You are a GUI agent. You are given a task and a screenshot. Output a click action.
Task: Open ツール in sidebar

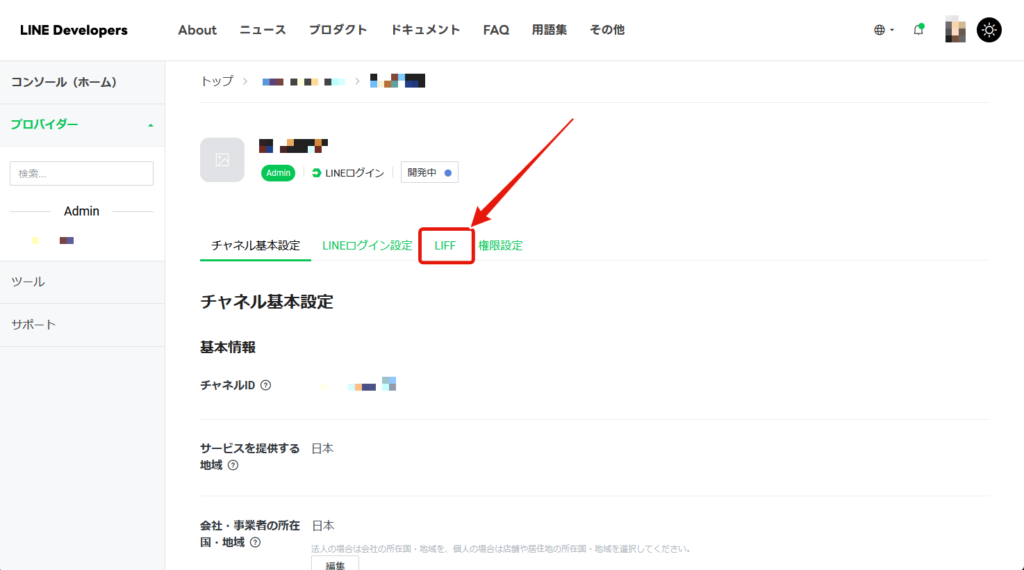click(x=82, y=282)
